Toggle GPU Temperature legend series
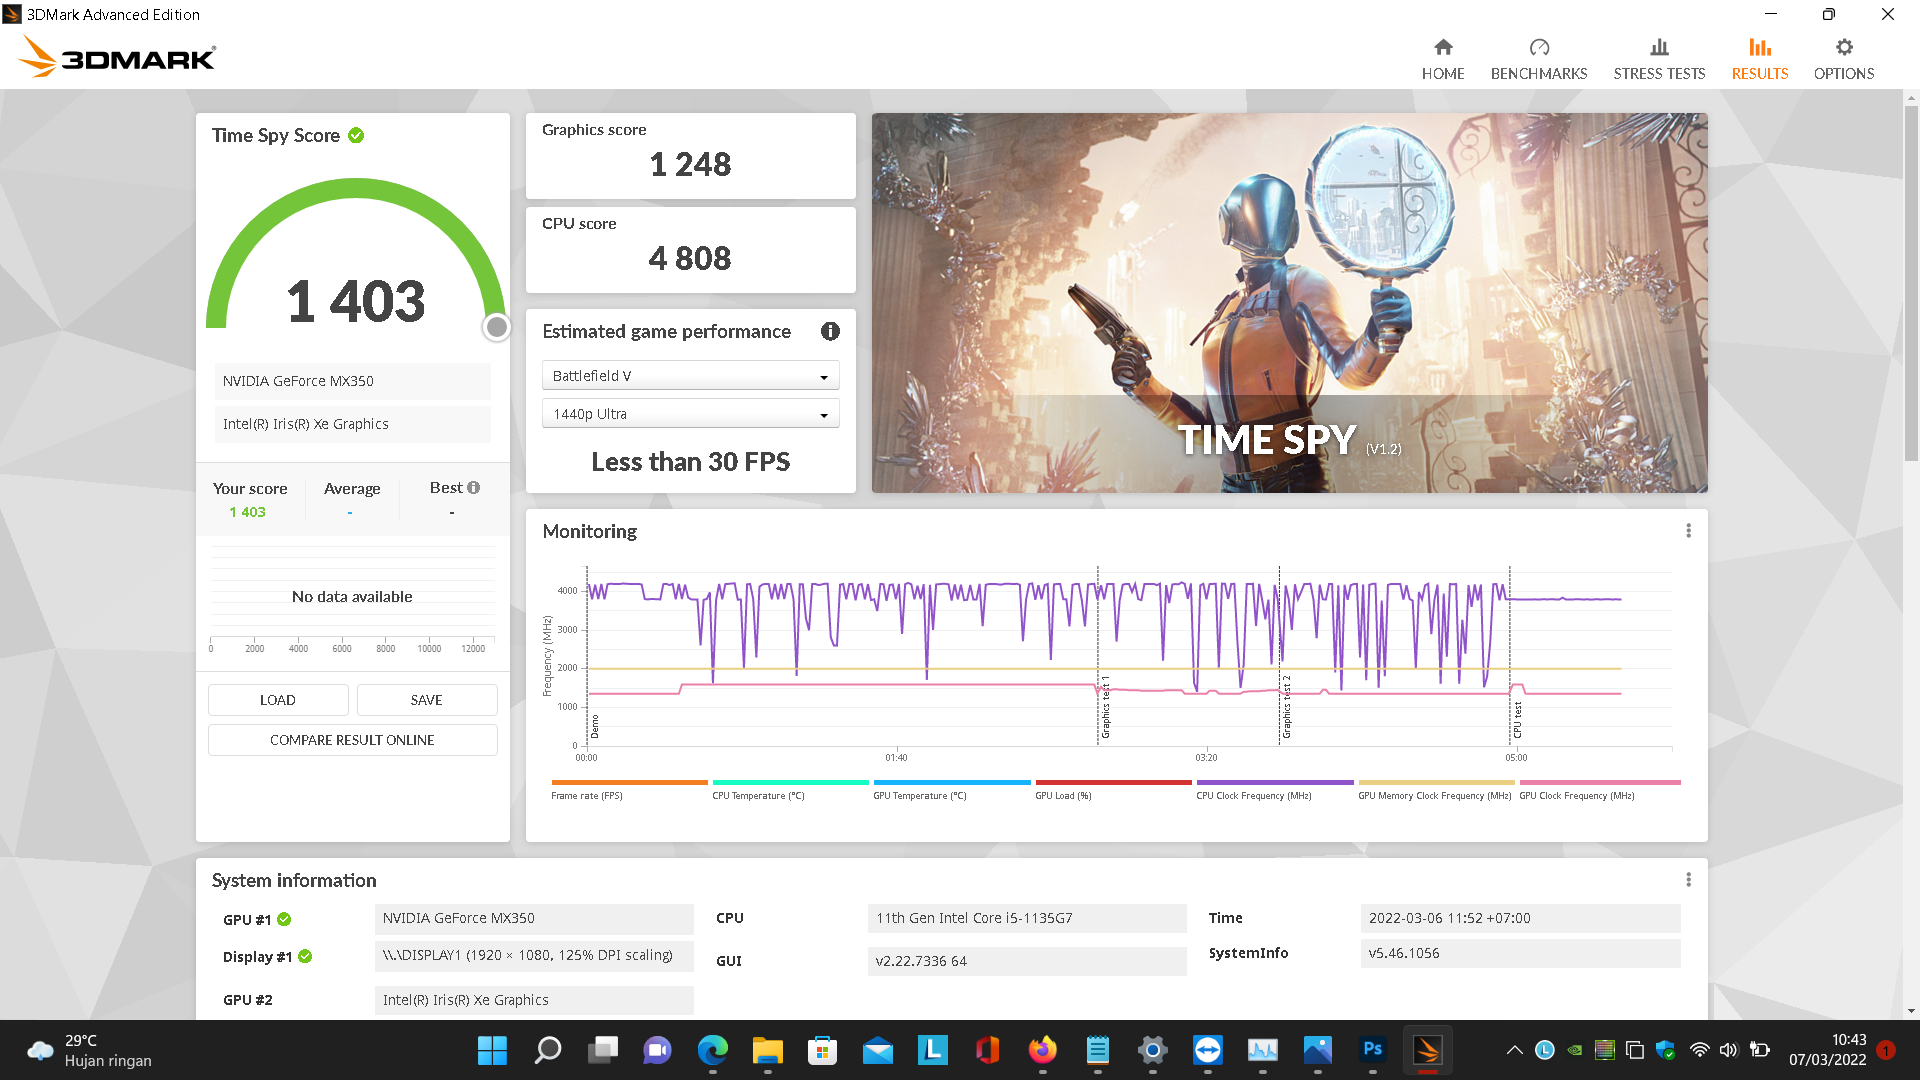 pyautogui.click(x=951, y=790)
